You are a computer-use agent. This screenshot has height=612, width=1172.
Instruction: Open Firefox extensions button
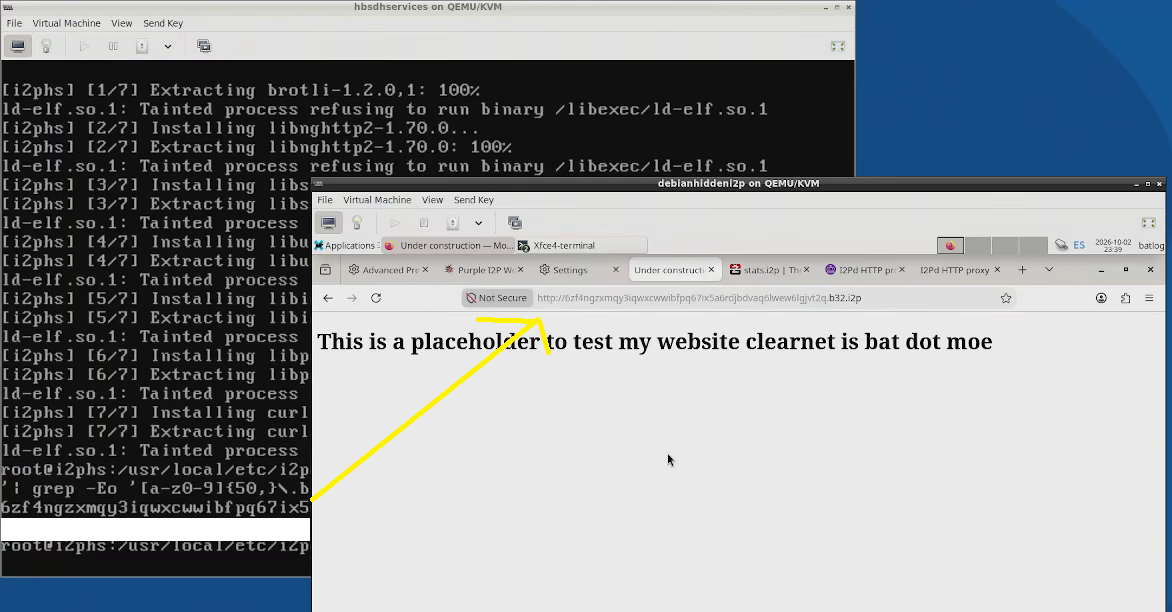click(x=1126, y=298)
